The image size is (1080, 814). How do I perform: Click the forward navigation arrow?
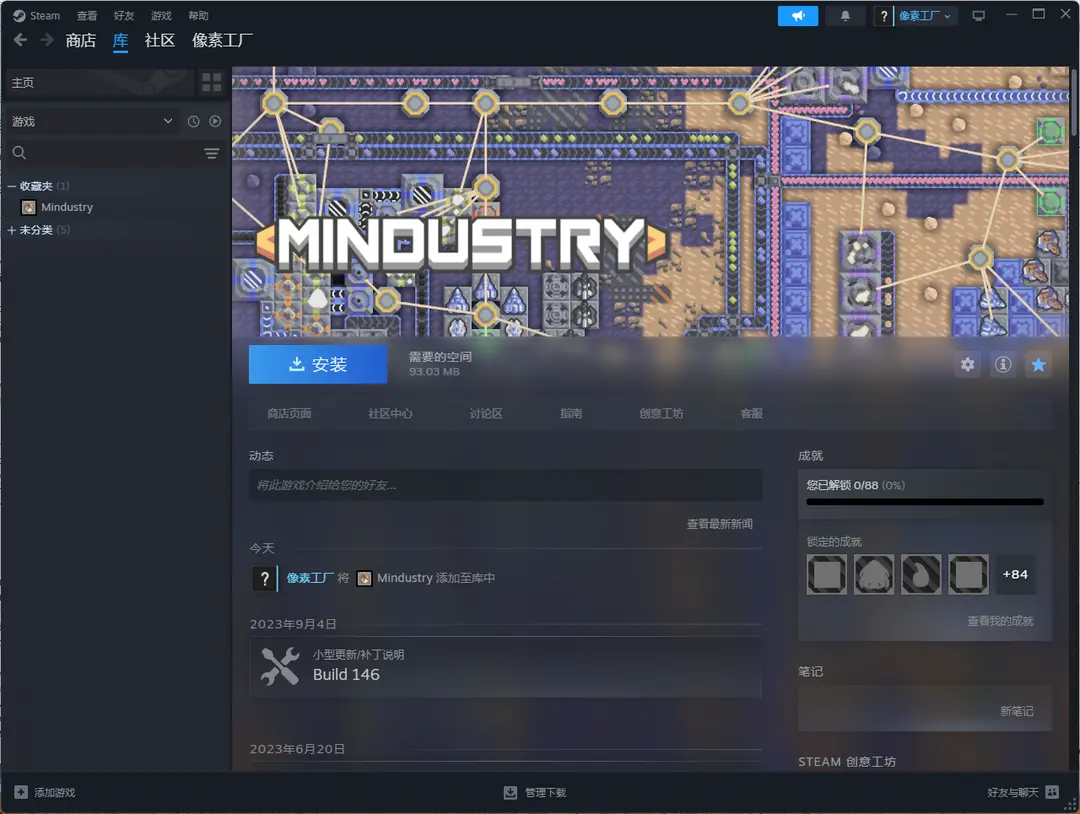point(47,40)
